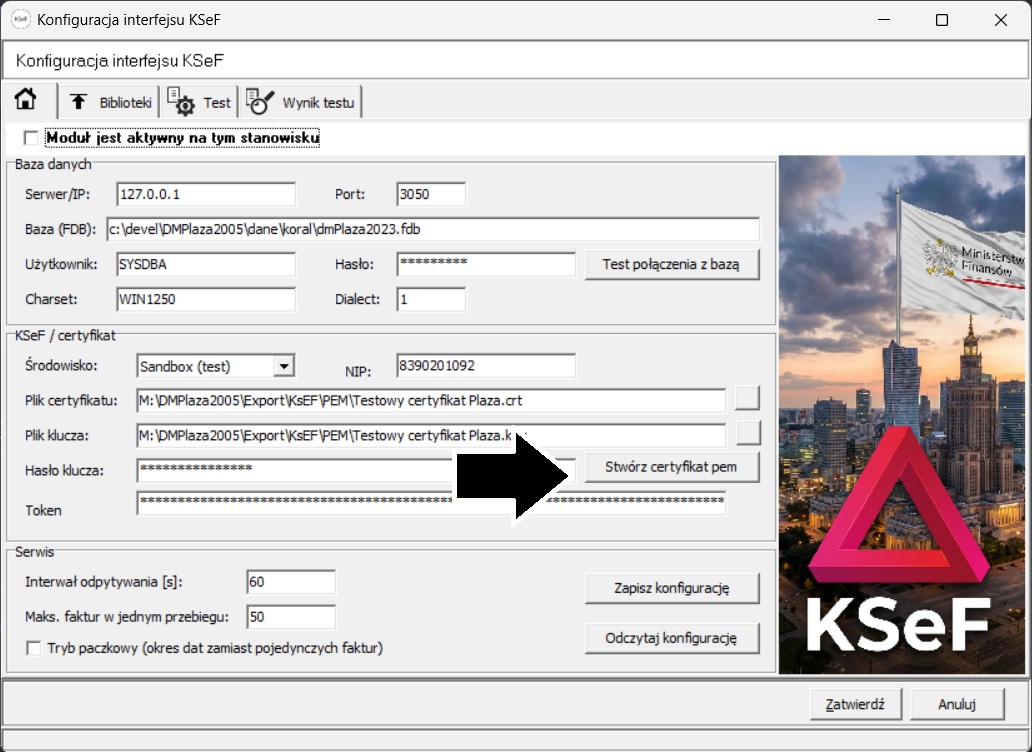Click the Serwer/IP field with 127.0.0.1
Screen dimensions: 1032x752
[x=206, y=194]
